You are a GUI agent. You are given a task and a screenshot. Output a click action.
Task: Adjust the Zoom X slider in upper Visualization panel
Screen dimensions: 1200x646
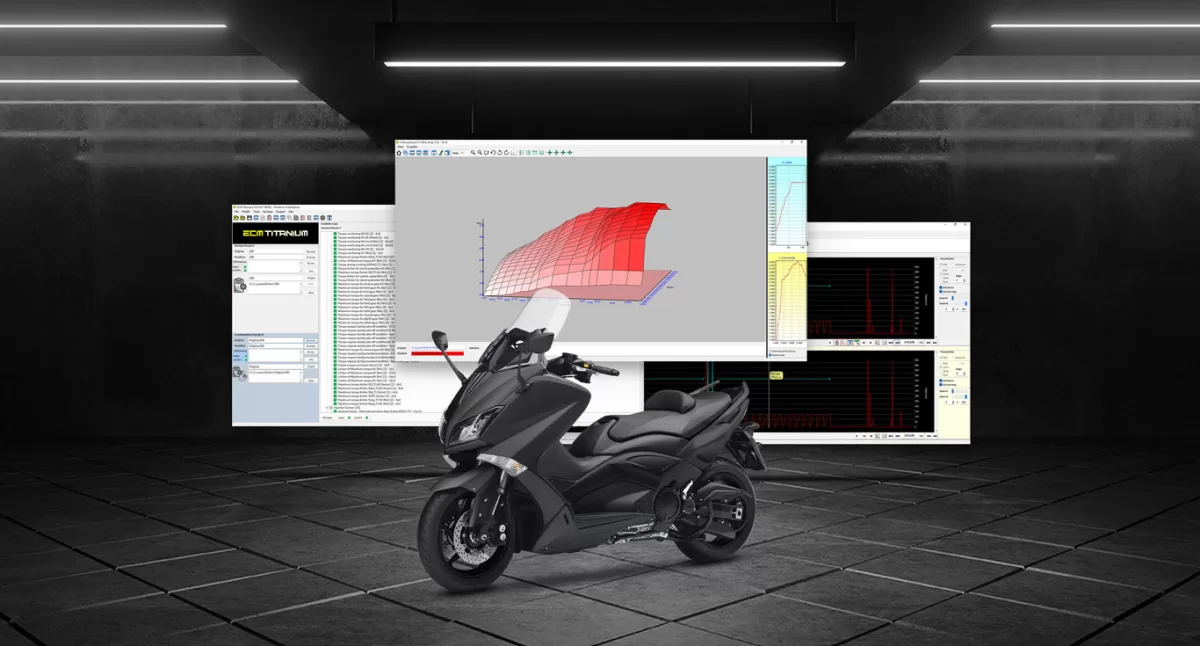click(x=954, y=298)
